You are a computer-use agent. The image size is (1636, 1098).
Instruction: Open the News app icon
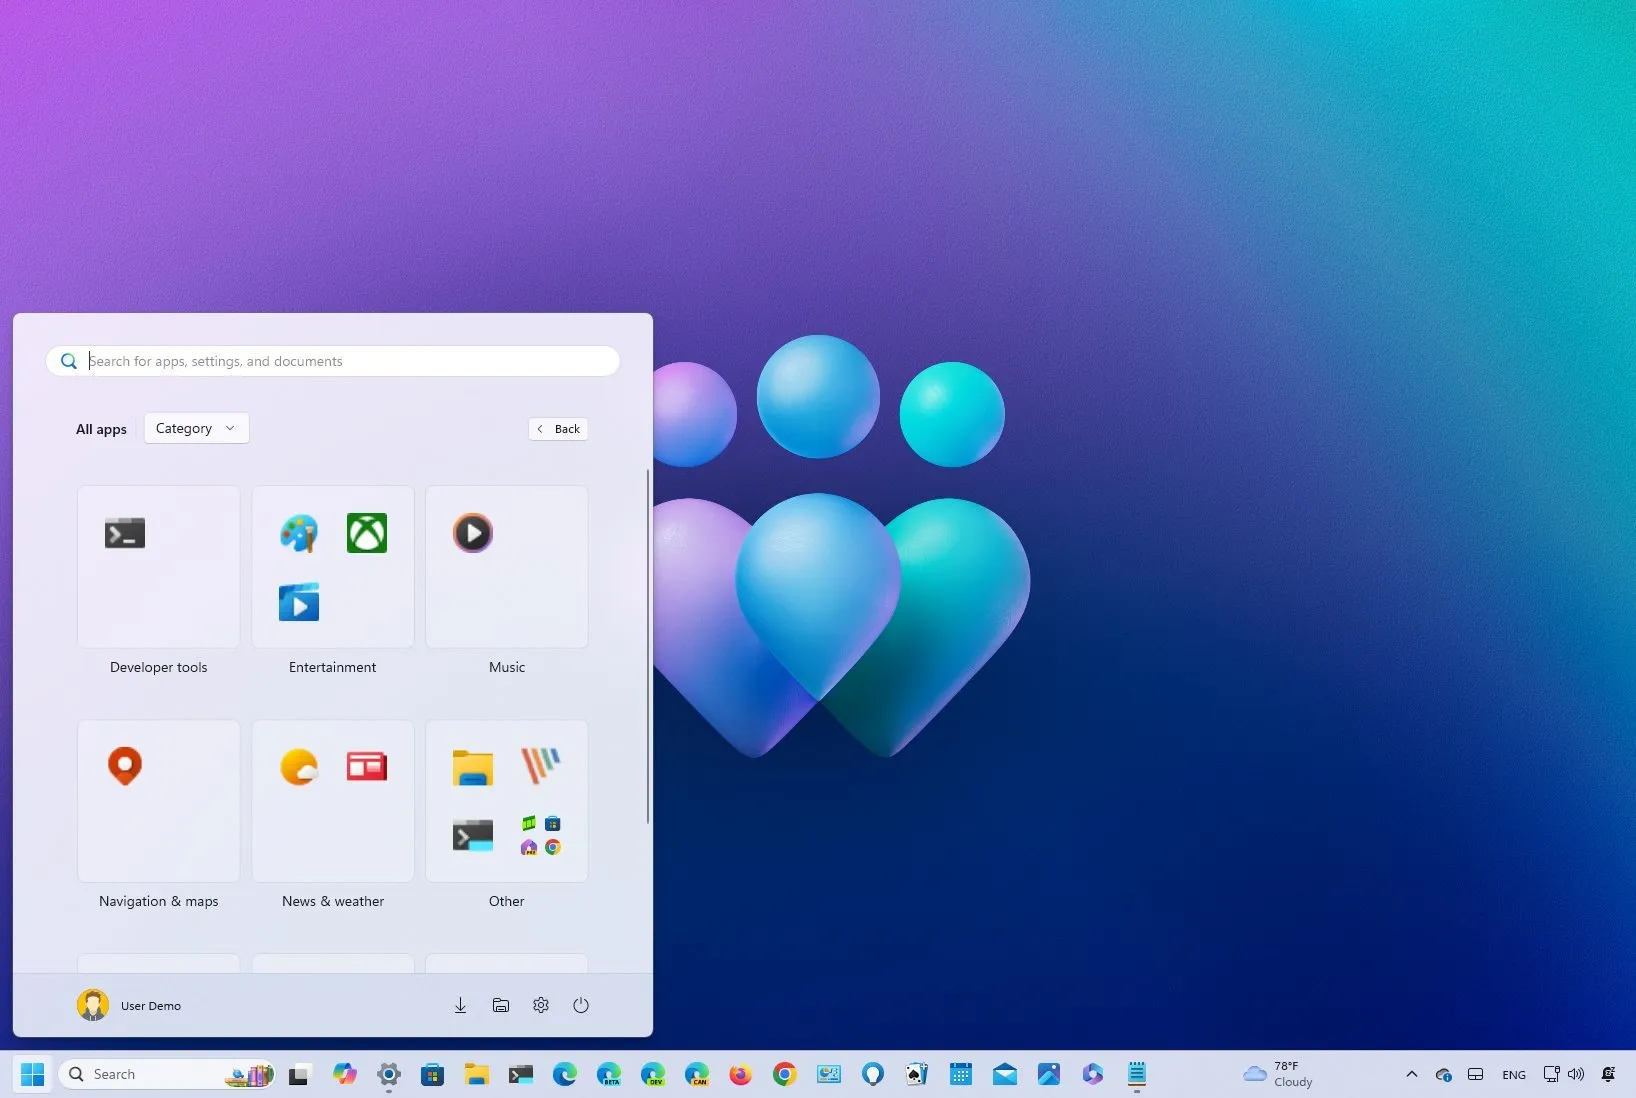pos(367,767)
